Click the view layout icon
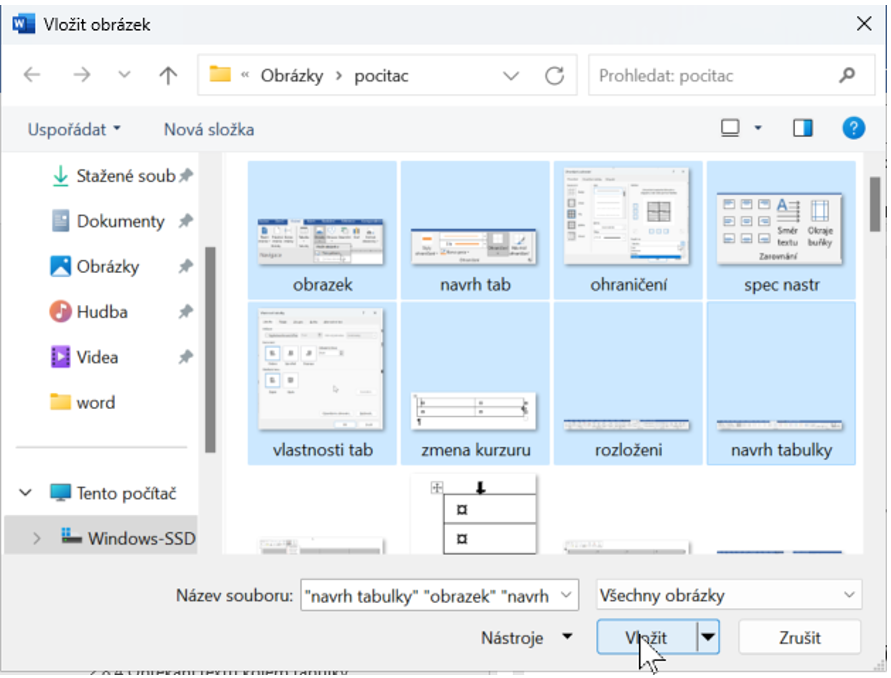This screenshot has height=678, width=891. pyautogui.click(x=731, y=128)
